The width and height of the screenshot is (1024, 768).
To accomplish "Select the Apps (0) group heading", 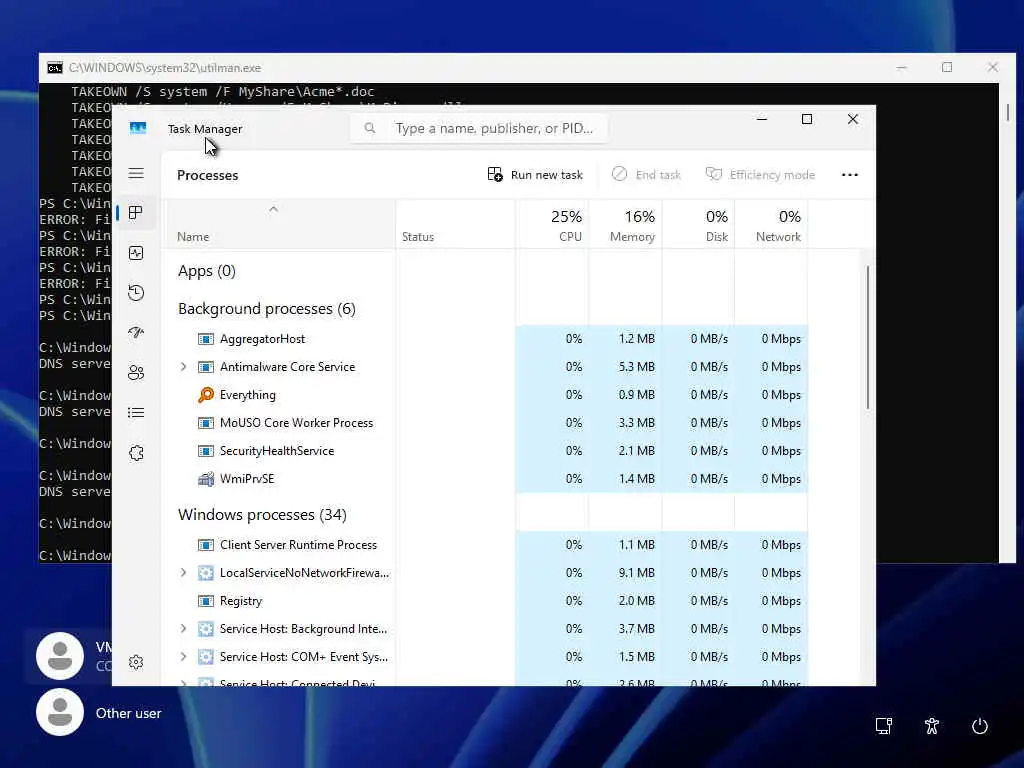I will (x=206, y=271).
